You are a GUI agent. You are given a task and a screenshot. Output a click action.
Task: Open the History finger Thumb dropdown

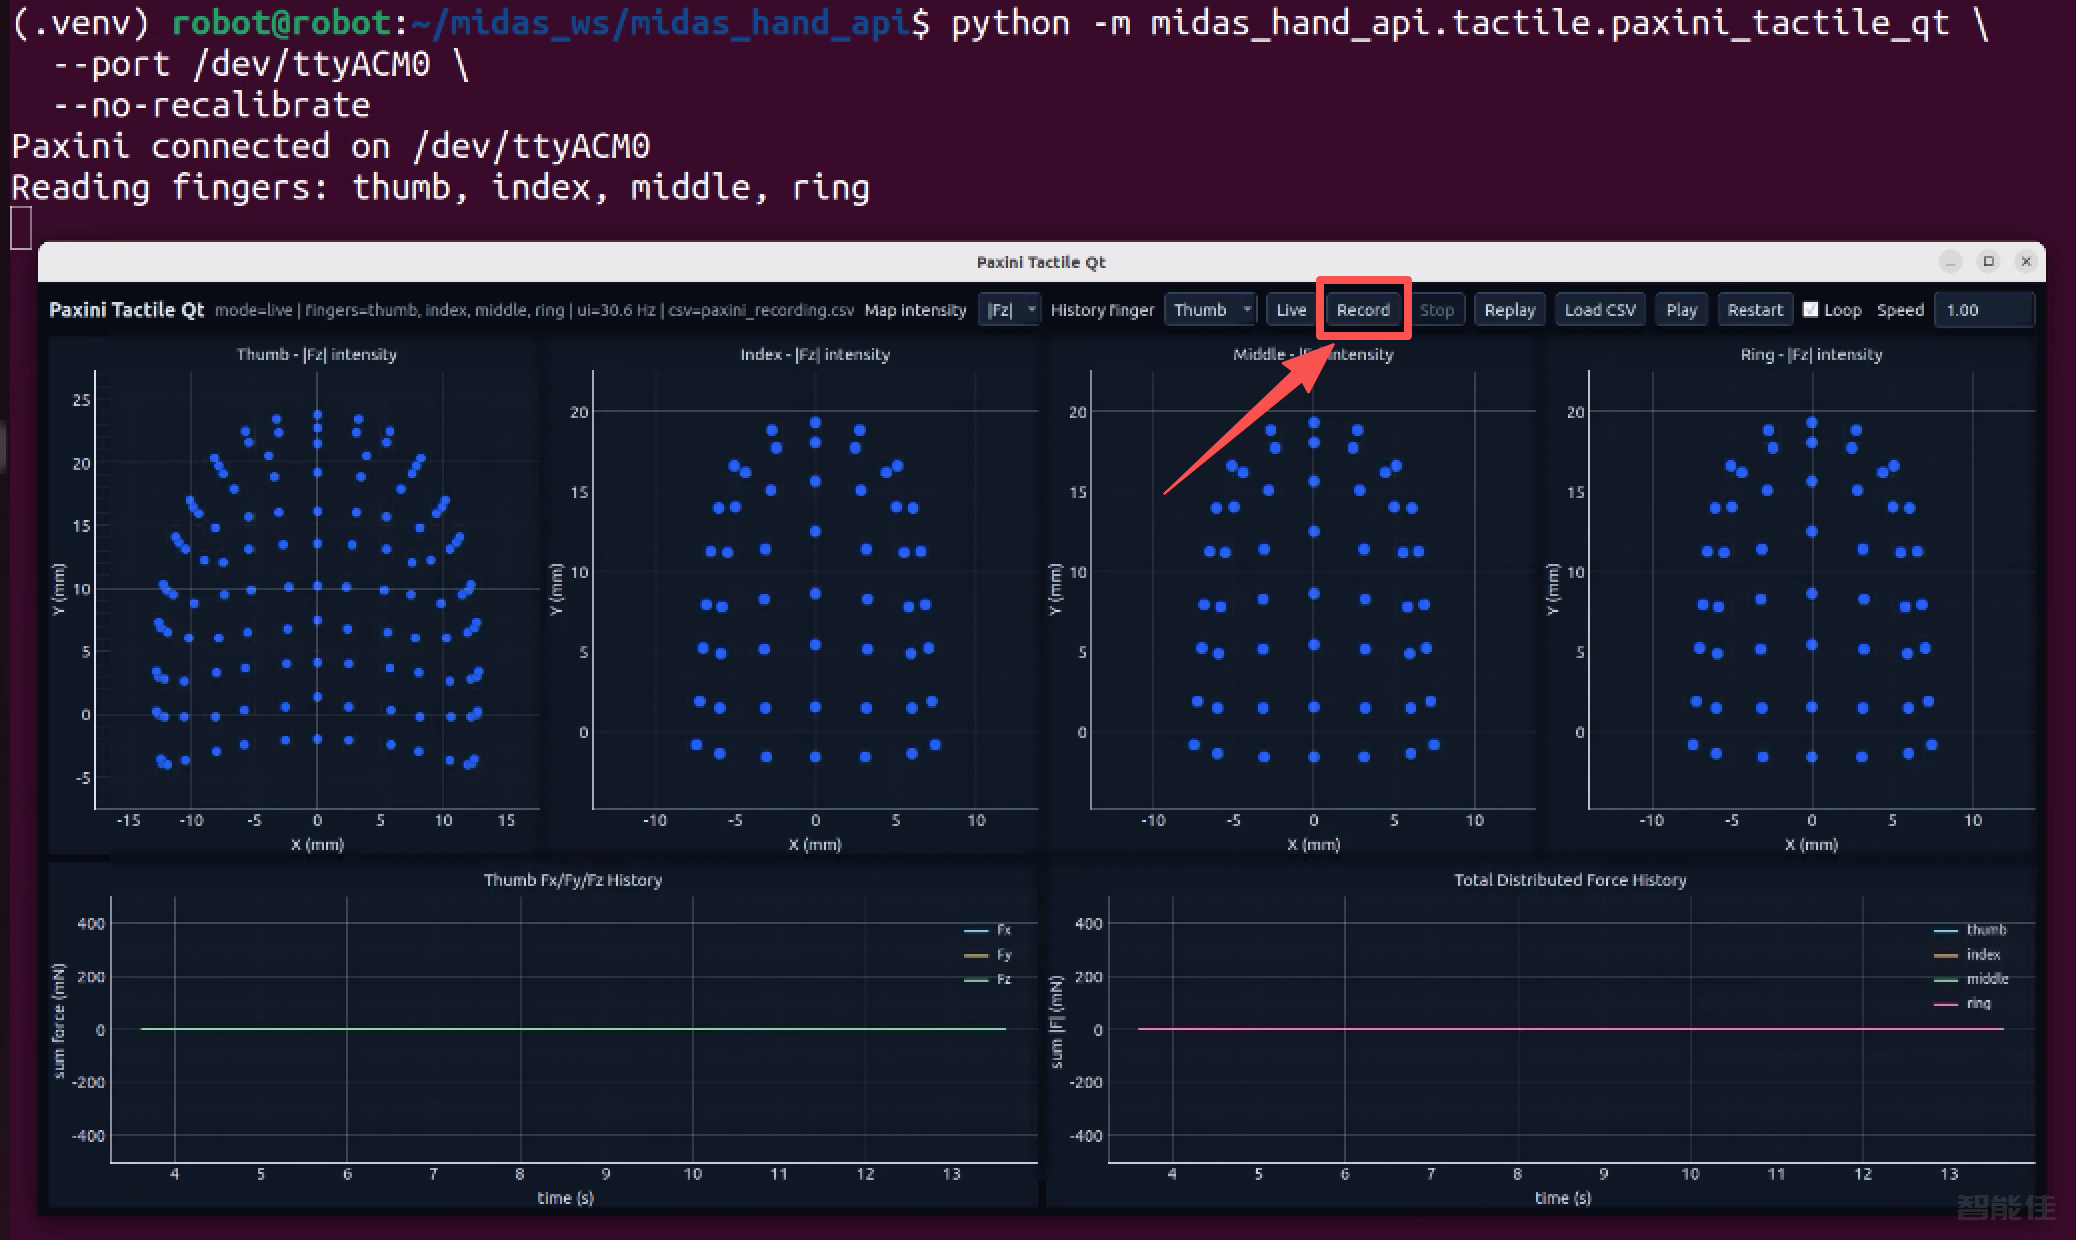[1210, 310]
